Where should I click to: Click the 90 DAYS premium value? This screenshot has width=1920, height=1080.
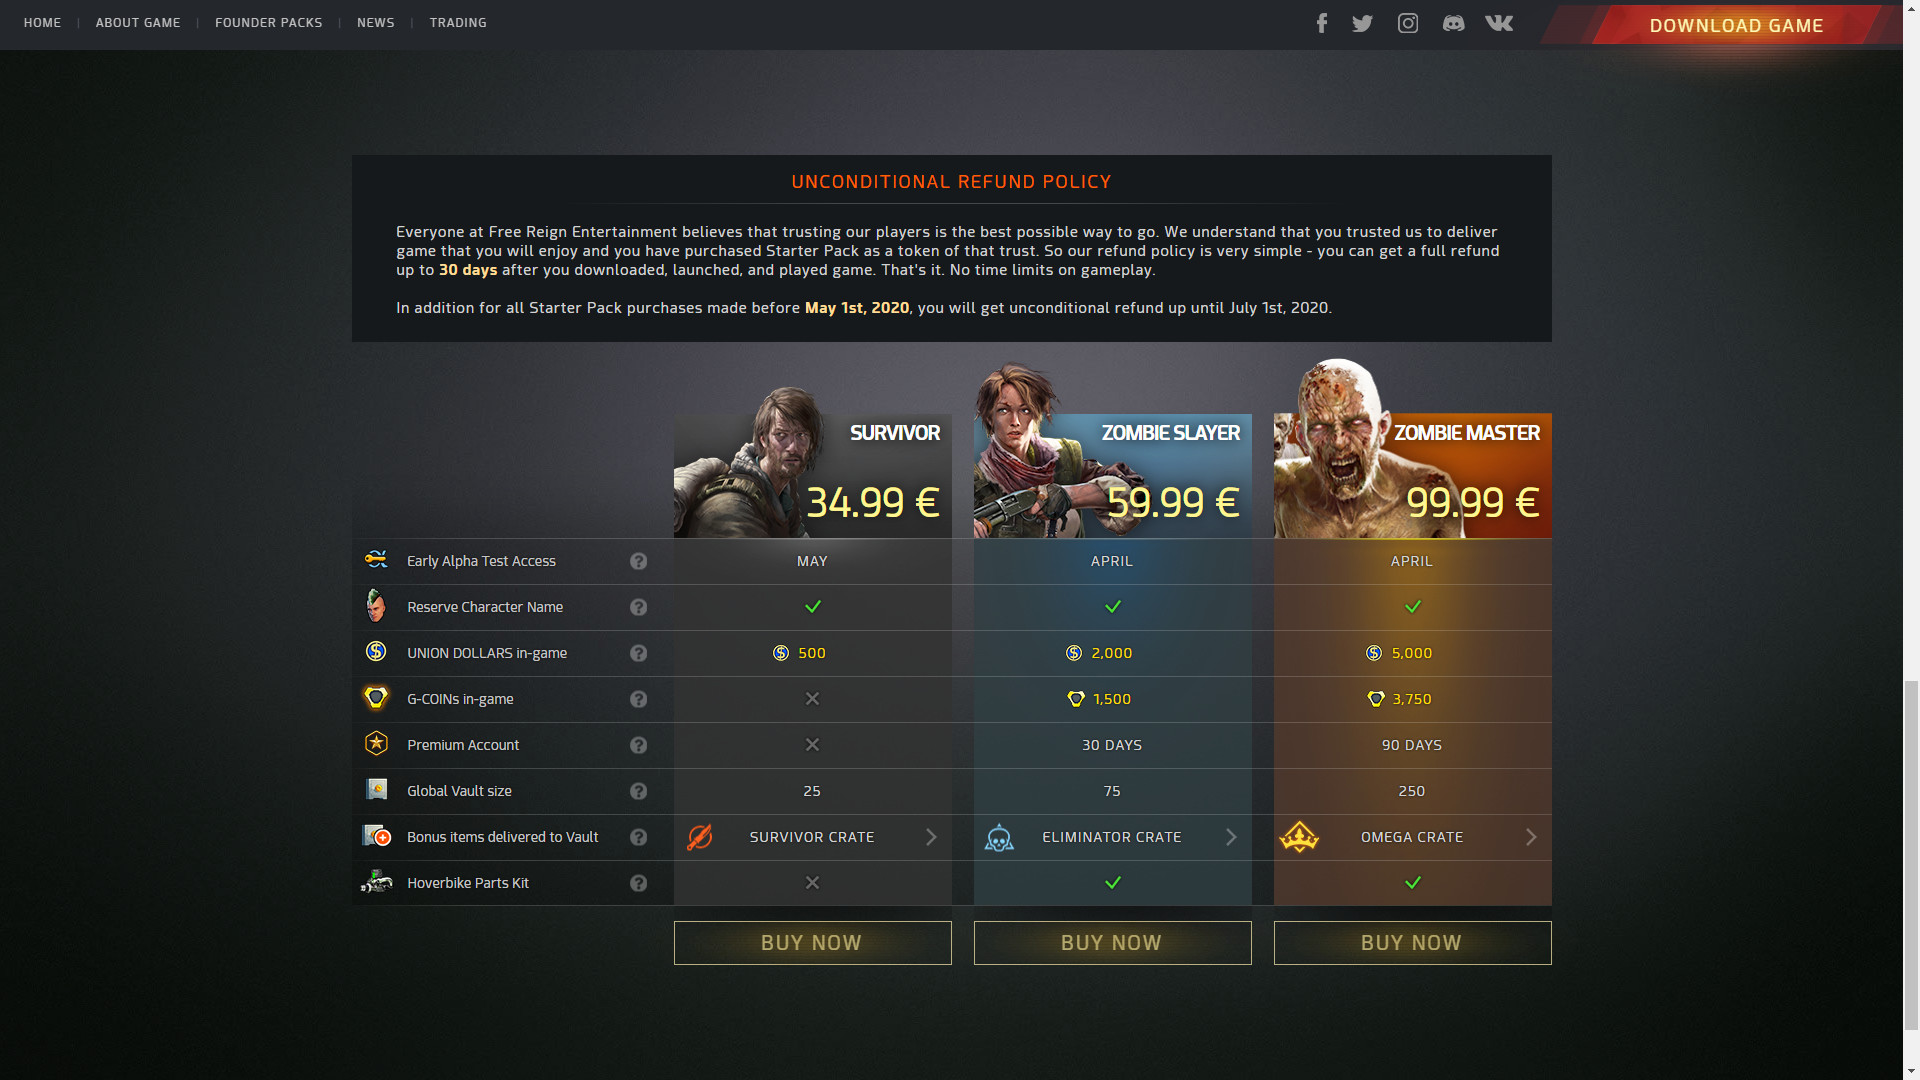click(1412, 745)
